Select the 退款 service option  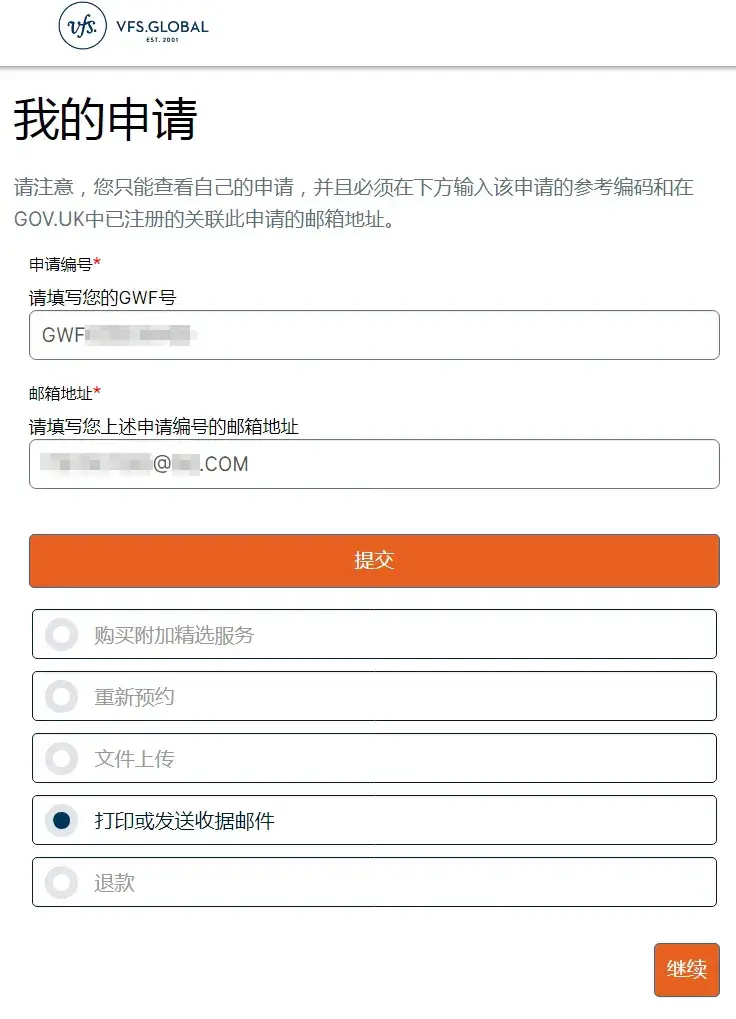62,881
